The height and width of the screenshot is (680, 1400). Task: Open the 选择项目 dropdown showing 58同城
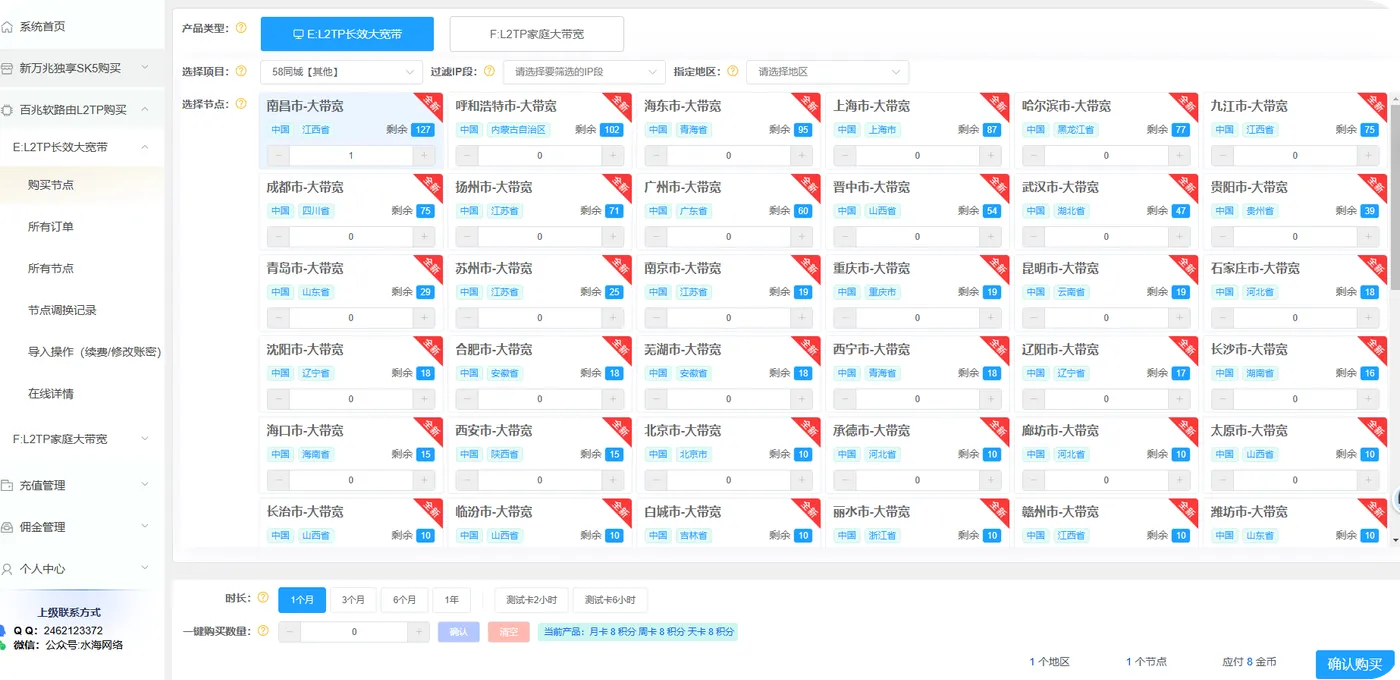click(341, 72)
